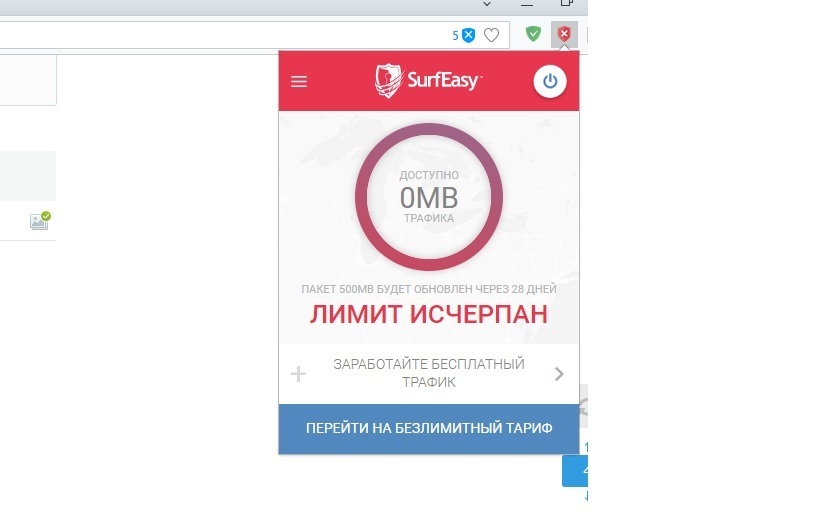The height and width of the screenshot is (518, 819).
Task: Minimize the browser window
Action: [527, 4]
